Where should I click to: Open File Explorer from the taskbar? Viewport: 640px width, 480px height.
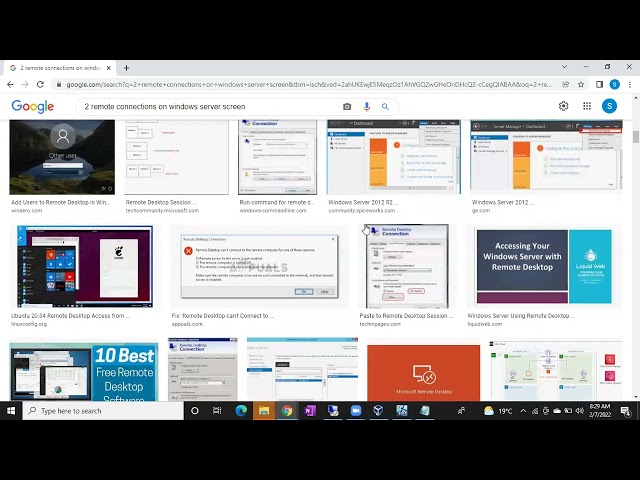point(264,411)
